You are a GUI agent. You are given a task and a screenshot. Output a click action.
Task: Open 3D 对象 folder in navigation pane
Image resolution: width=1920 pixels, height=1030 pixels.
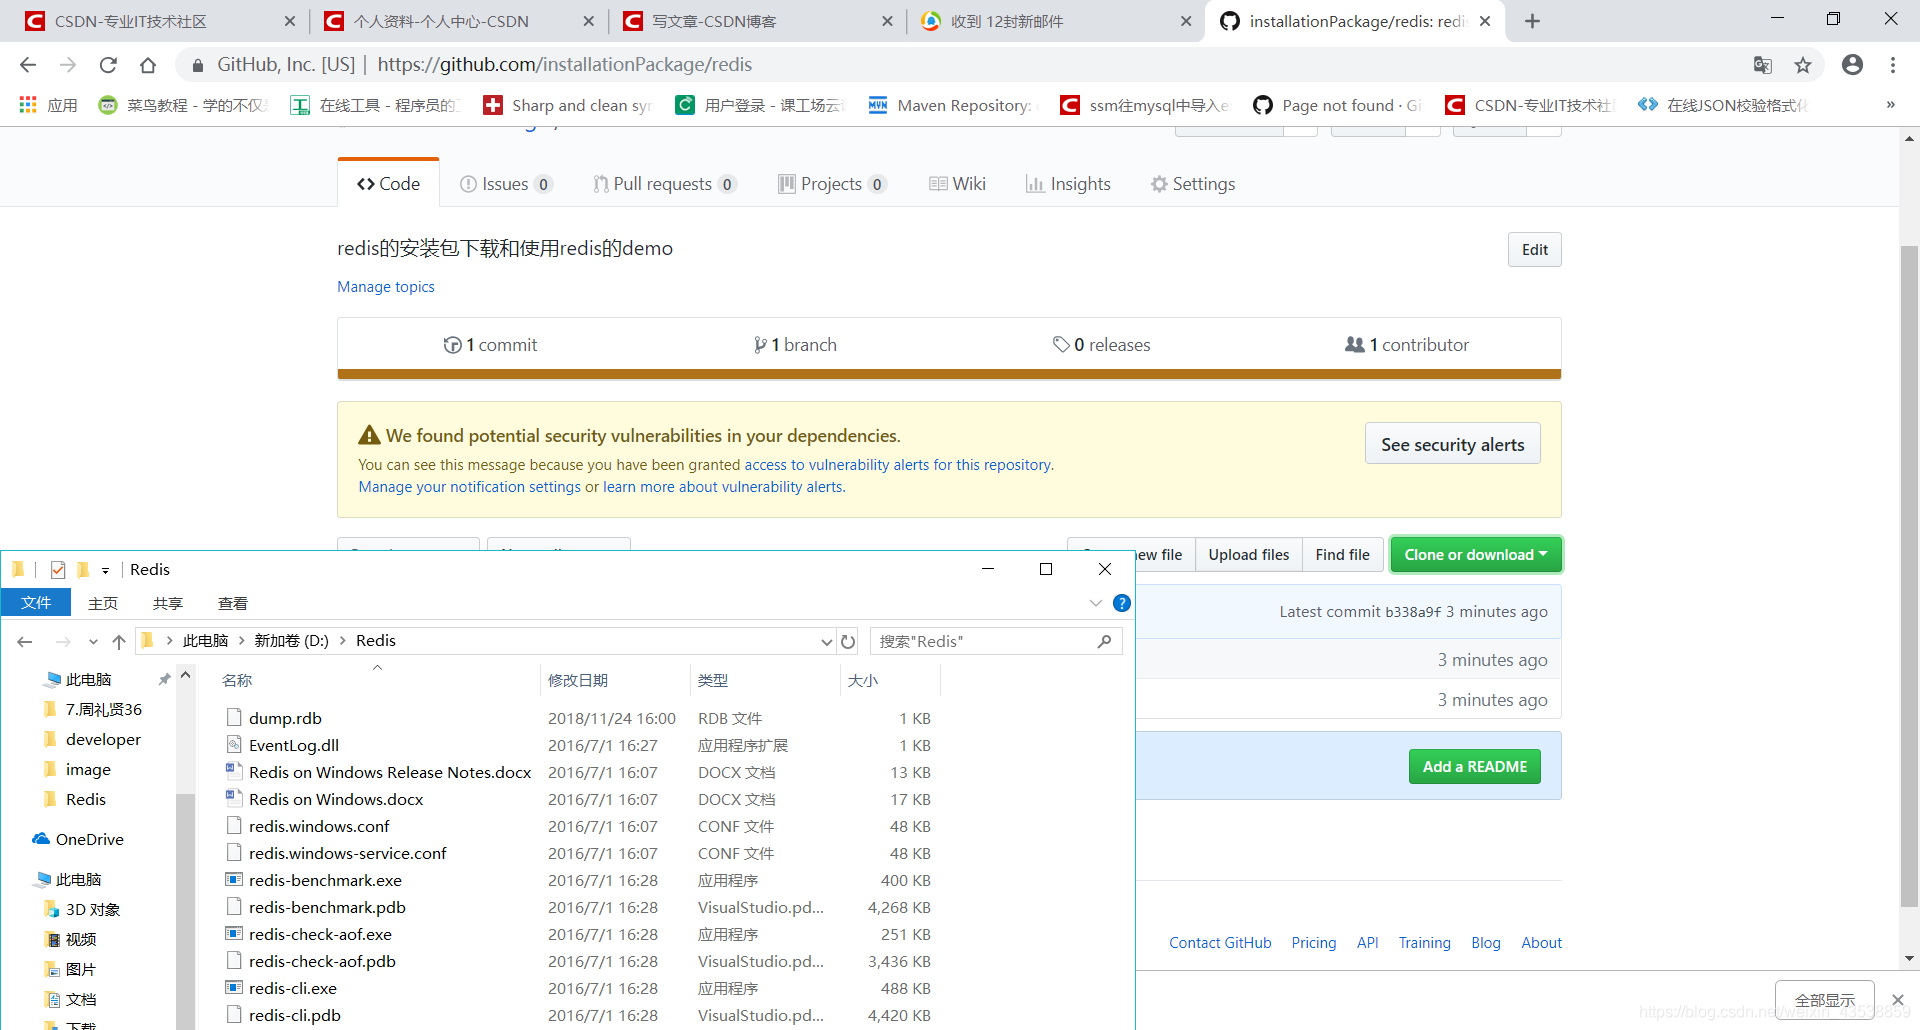82,909
